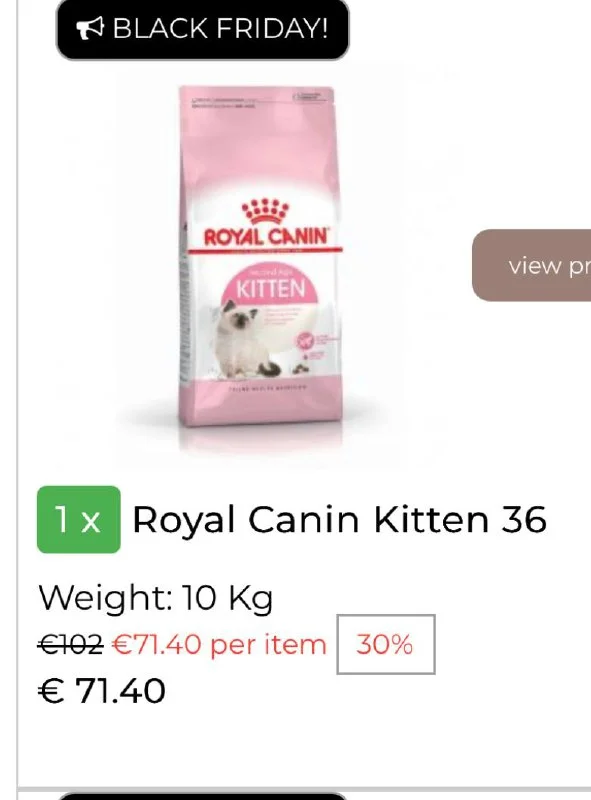Screen dimensions: 591x800
Task: Open the Royal Canin Kitten 36 title
Action: tap(339, 519)
